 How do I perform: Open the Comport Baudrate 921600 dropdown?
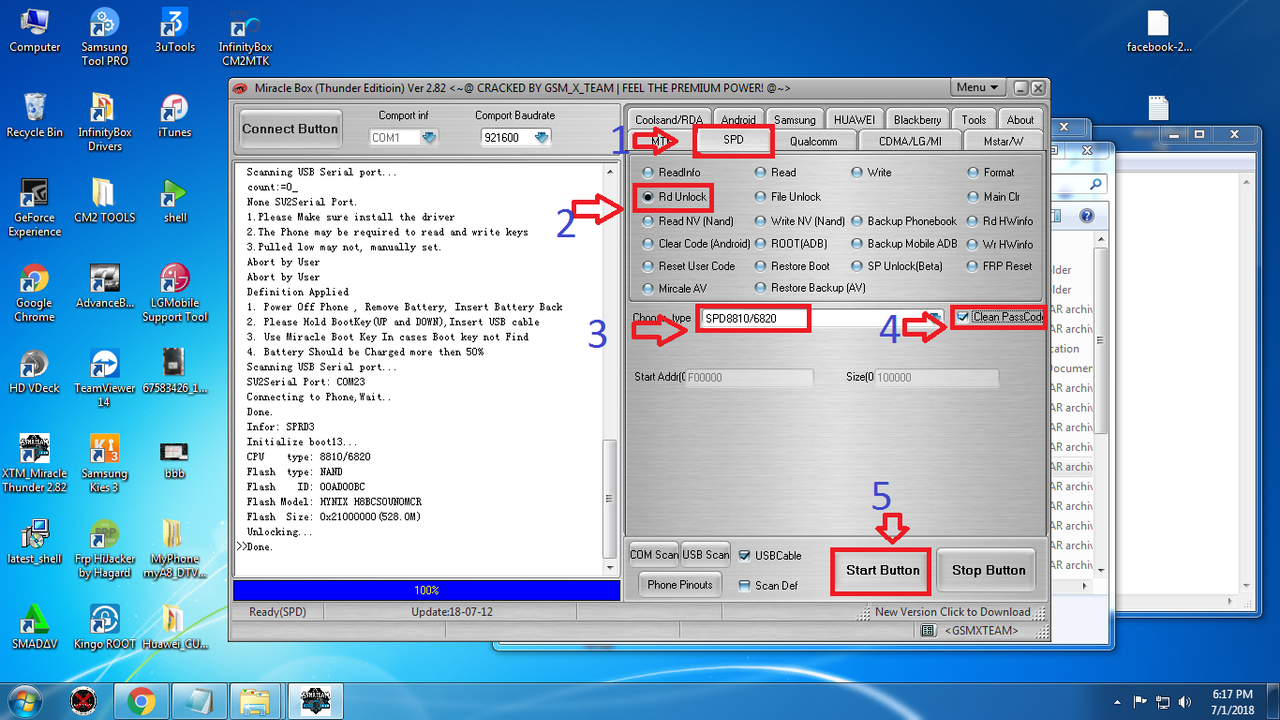540,137
